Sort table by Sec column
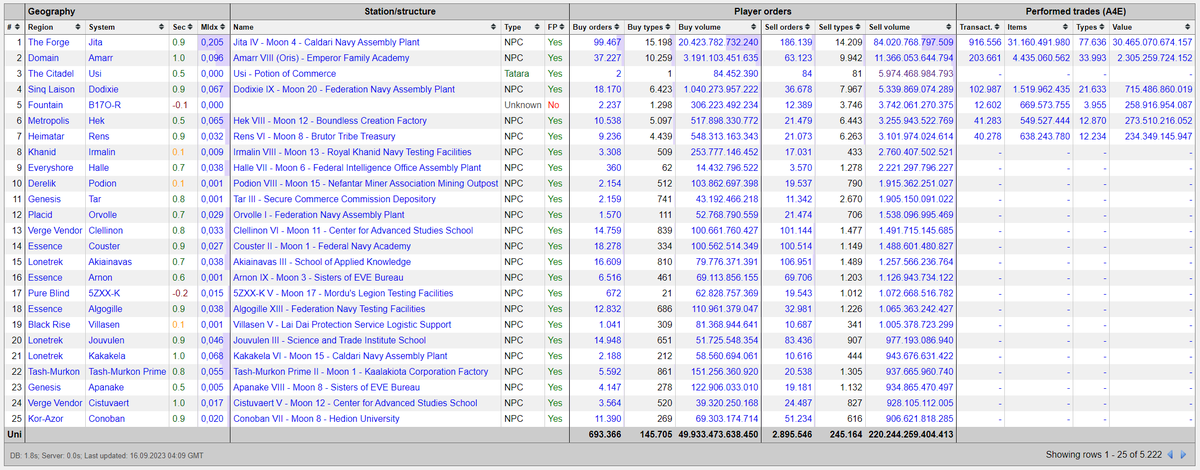This screenshot has width=1200, height=470. pyautogui.click(x=181, y=26)
